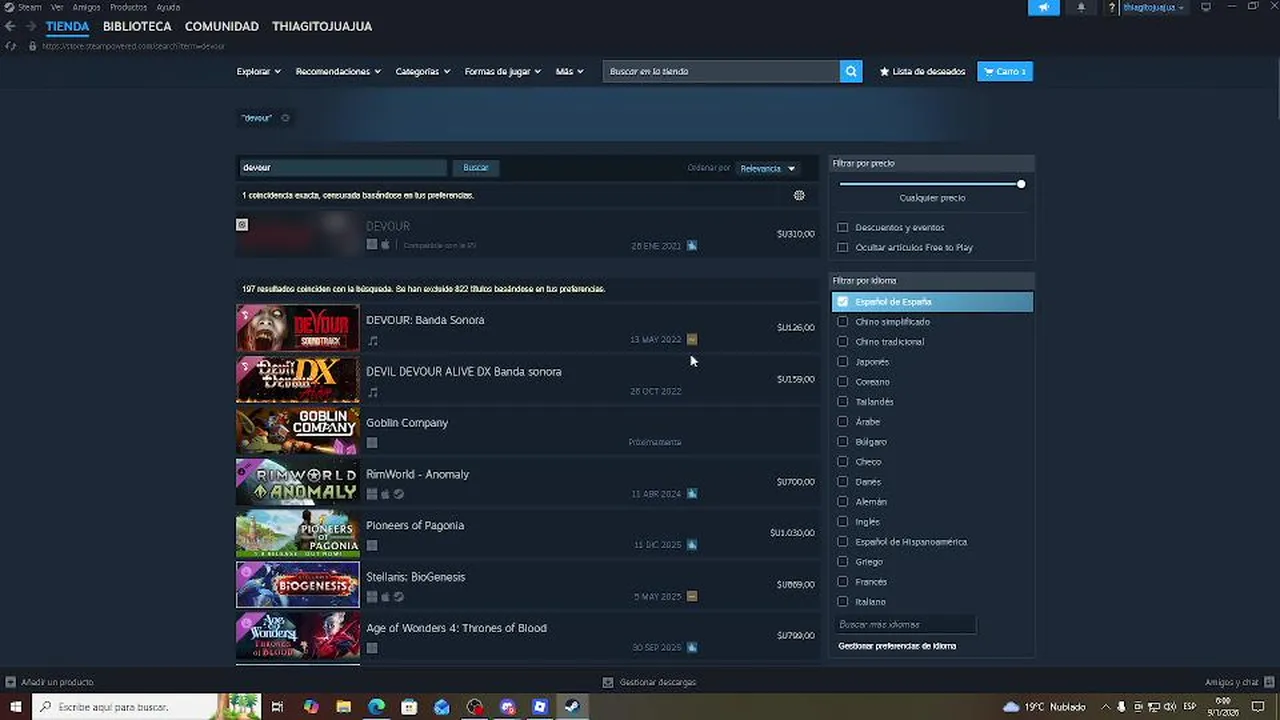Screen dimensions: 1280x720
Task: Click the Buscar en la tienda field
Action: (721, 71)
